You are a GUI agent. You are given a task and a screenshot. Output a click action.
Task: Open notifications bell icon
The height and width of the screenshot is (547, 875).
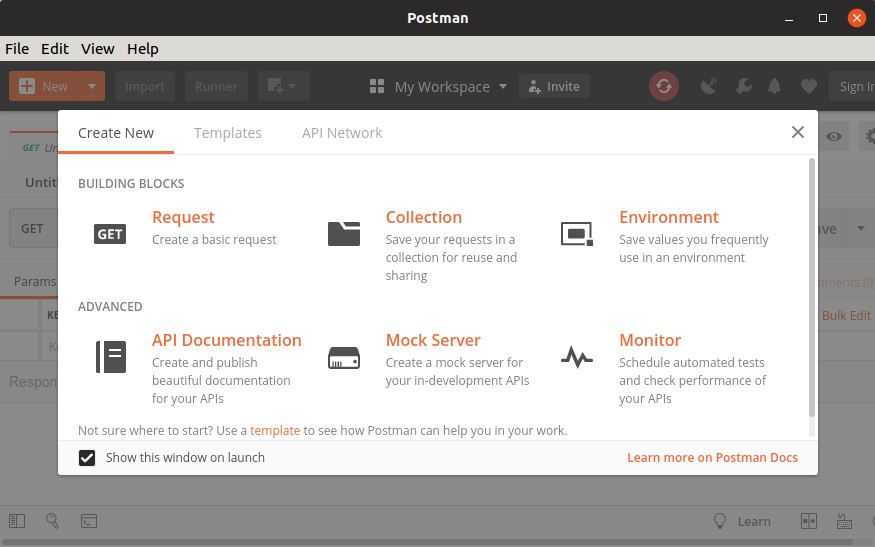click(775, 87)
